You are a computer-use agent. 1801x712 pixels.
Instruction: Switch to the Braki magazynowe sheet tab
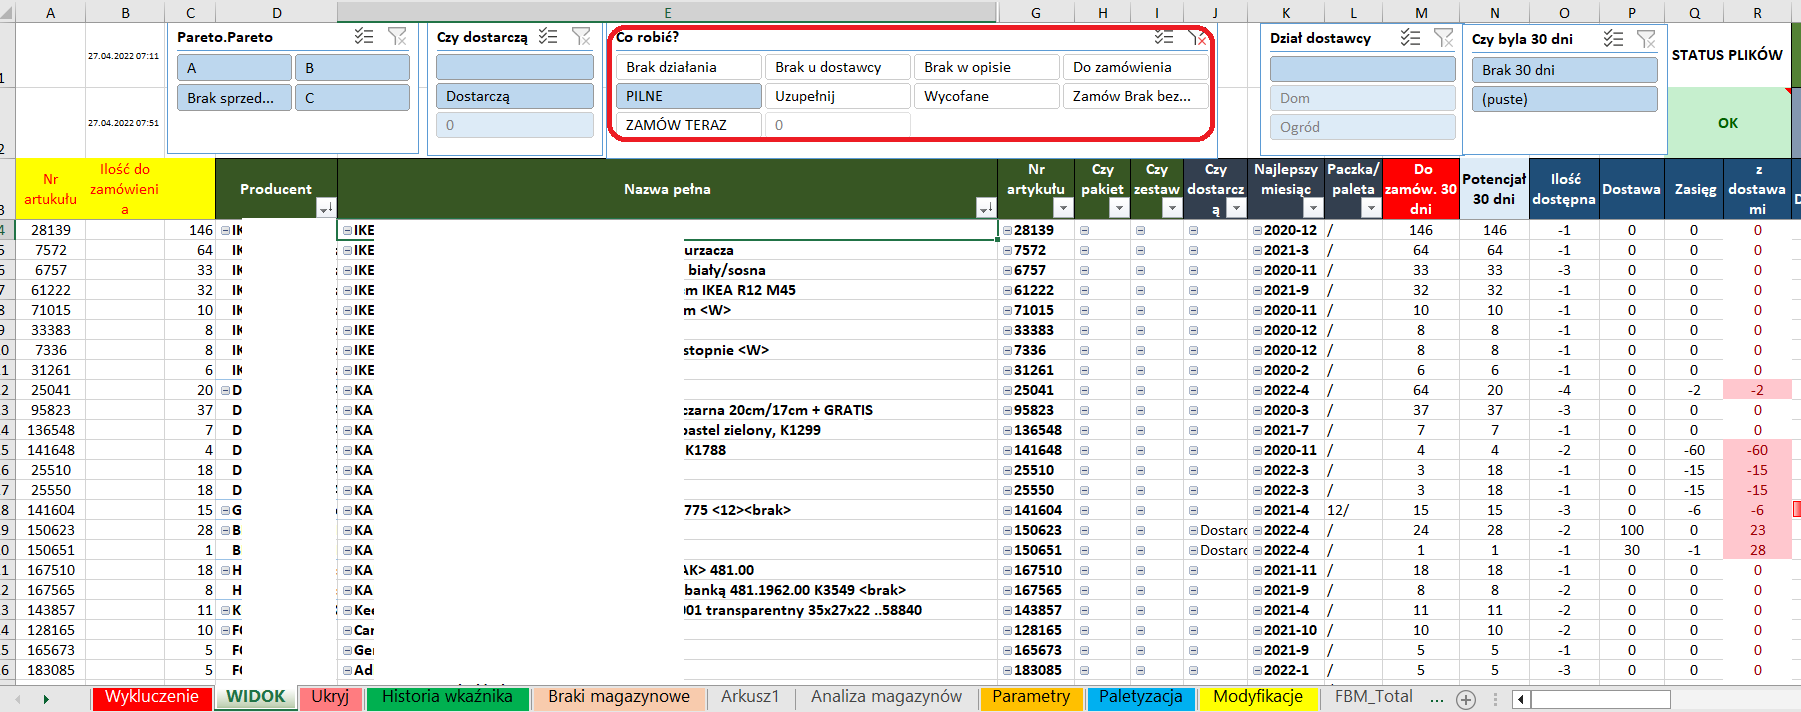coord(618,697)
